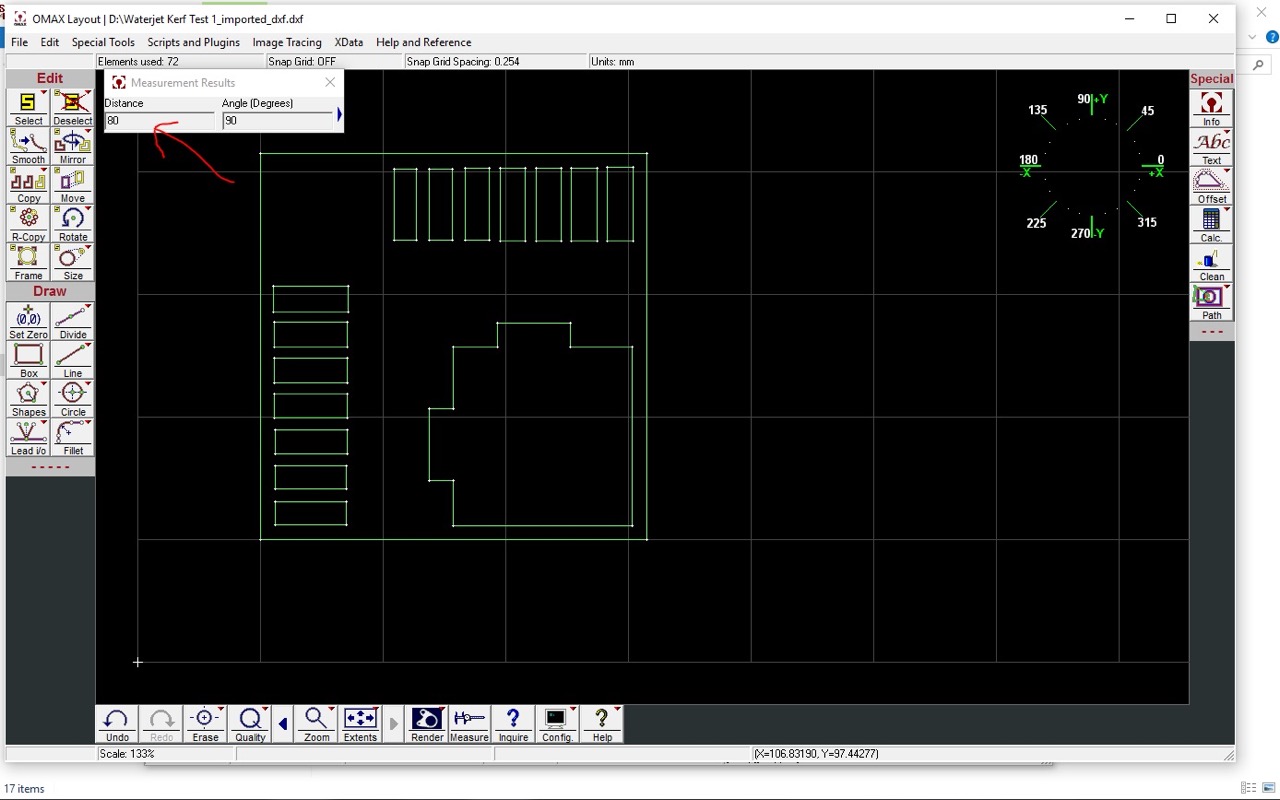
Task: Open Help and Reference menu
Action: (x=424, y=42)
